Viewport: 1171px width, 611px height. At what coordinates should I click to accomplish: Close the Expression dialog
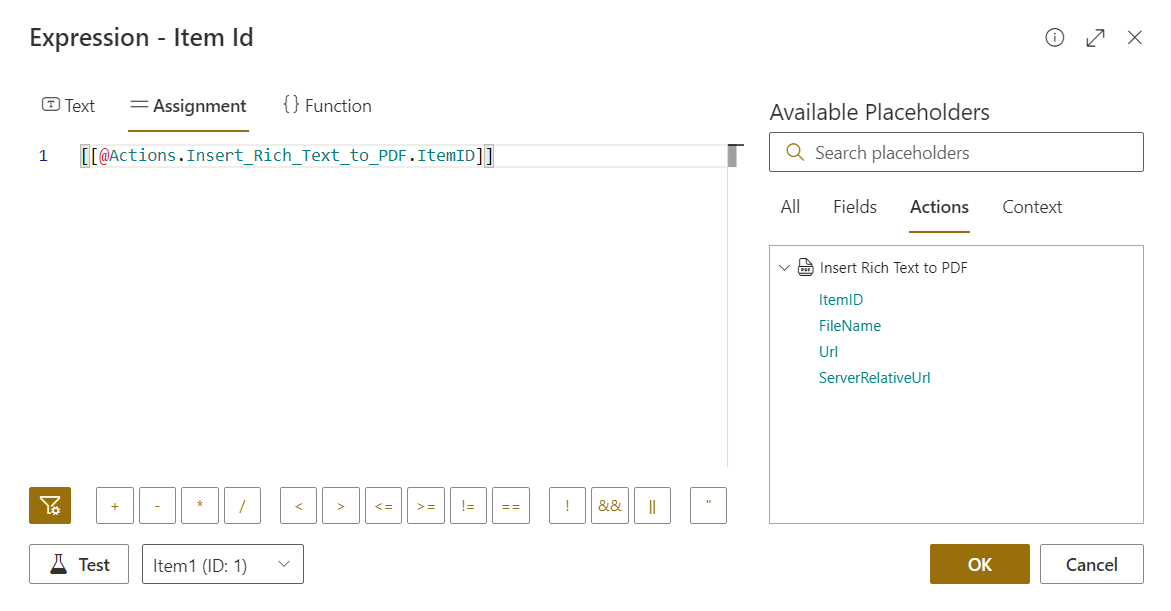[1135, 38]
